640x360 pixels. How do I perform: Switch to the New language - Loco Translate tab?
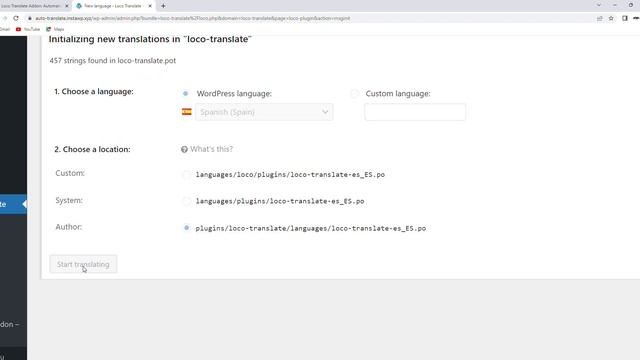click(x=113, y=6)
